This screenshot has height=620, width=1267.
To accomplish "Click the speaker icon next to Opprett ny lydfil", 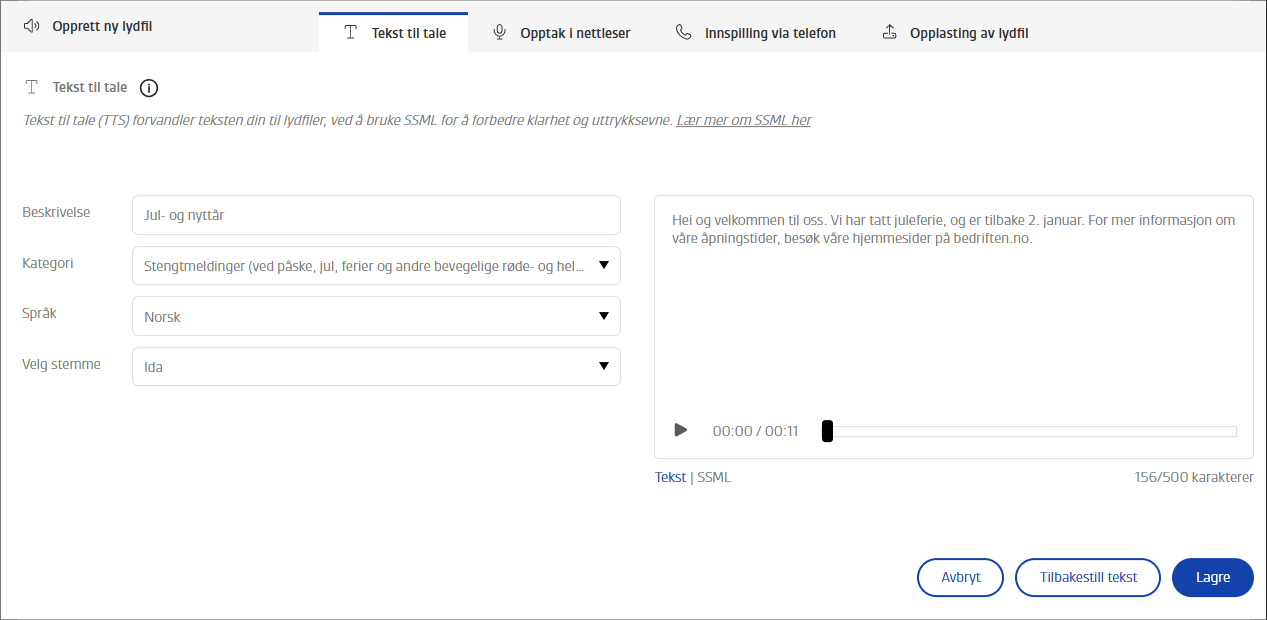I will pos(31,26).
